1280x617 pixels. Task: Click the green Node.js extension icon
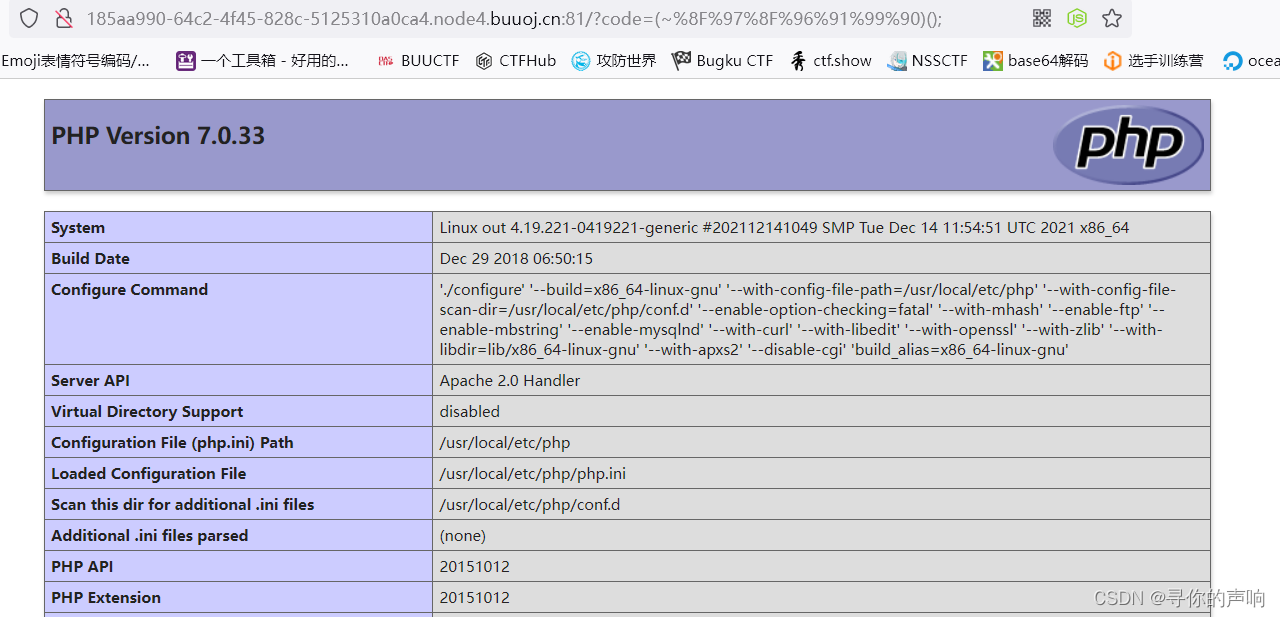1077,18
